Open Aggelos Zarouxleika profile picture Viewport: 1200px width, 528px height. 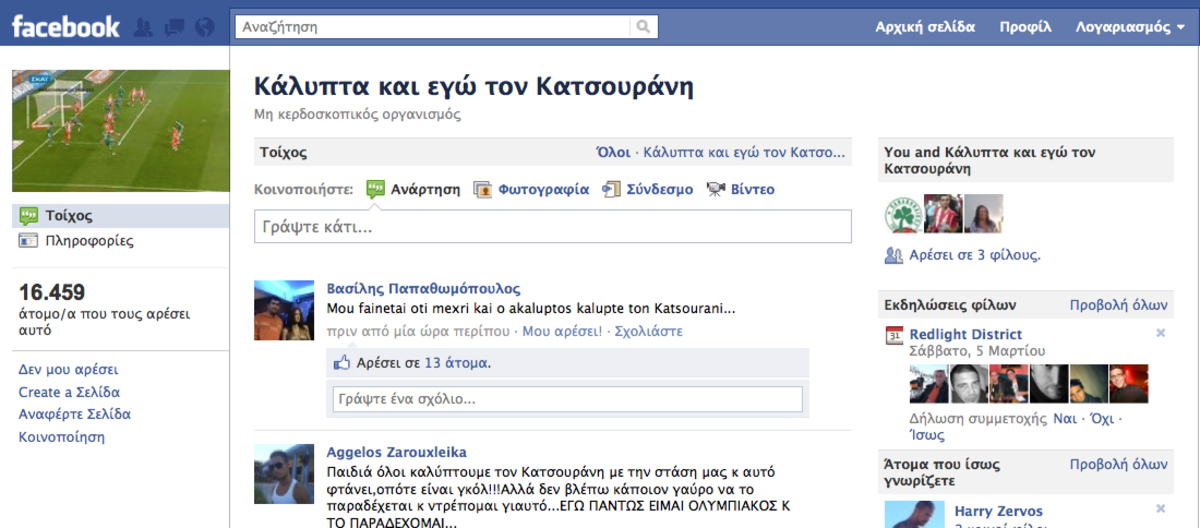(x=285, y=475)
